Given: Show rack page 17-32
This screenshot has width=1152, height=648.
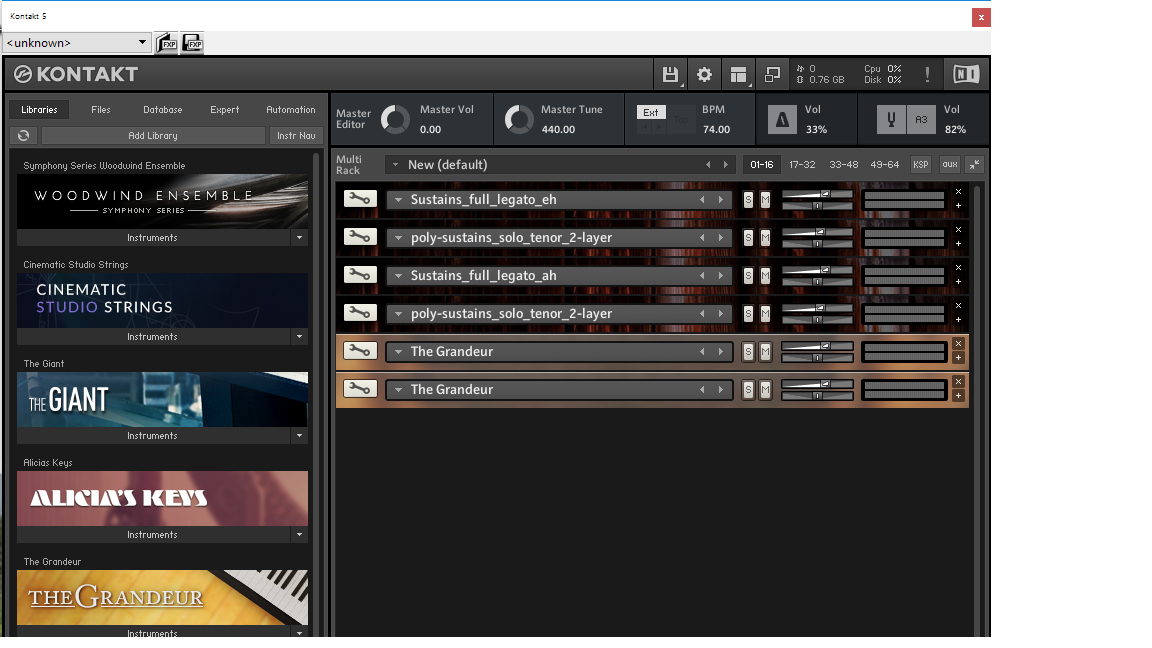Looking at the screenshot, I should [802, 165].
